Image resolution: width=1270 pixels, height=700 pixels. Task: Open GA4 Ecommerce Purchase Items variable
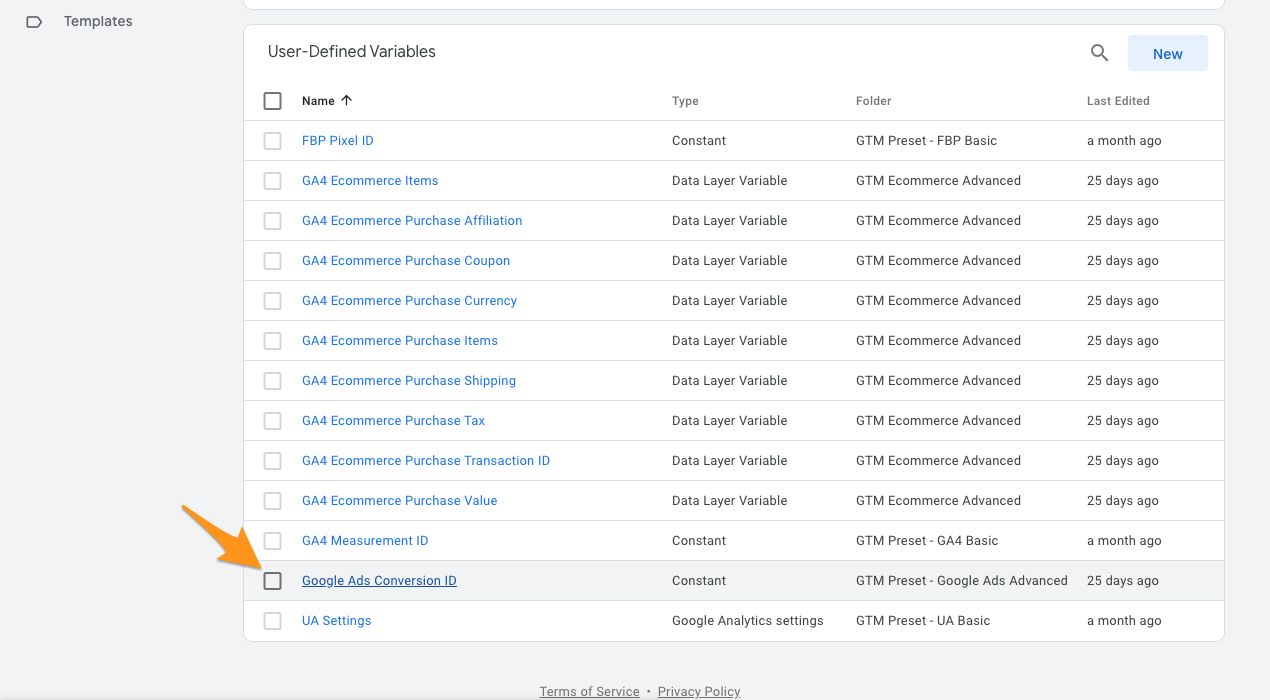[x=400, y=341]
